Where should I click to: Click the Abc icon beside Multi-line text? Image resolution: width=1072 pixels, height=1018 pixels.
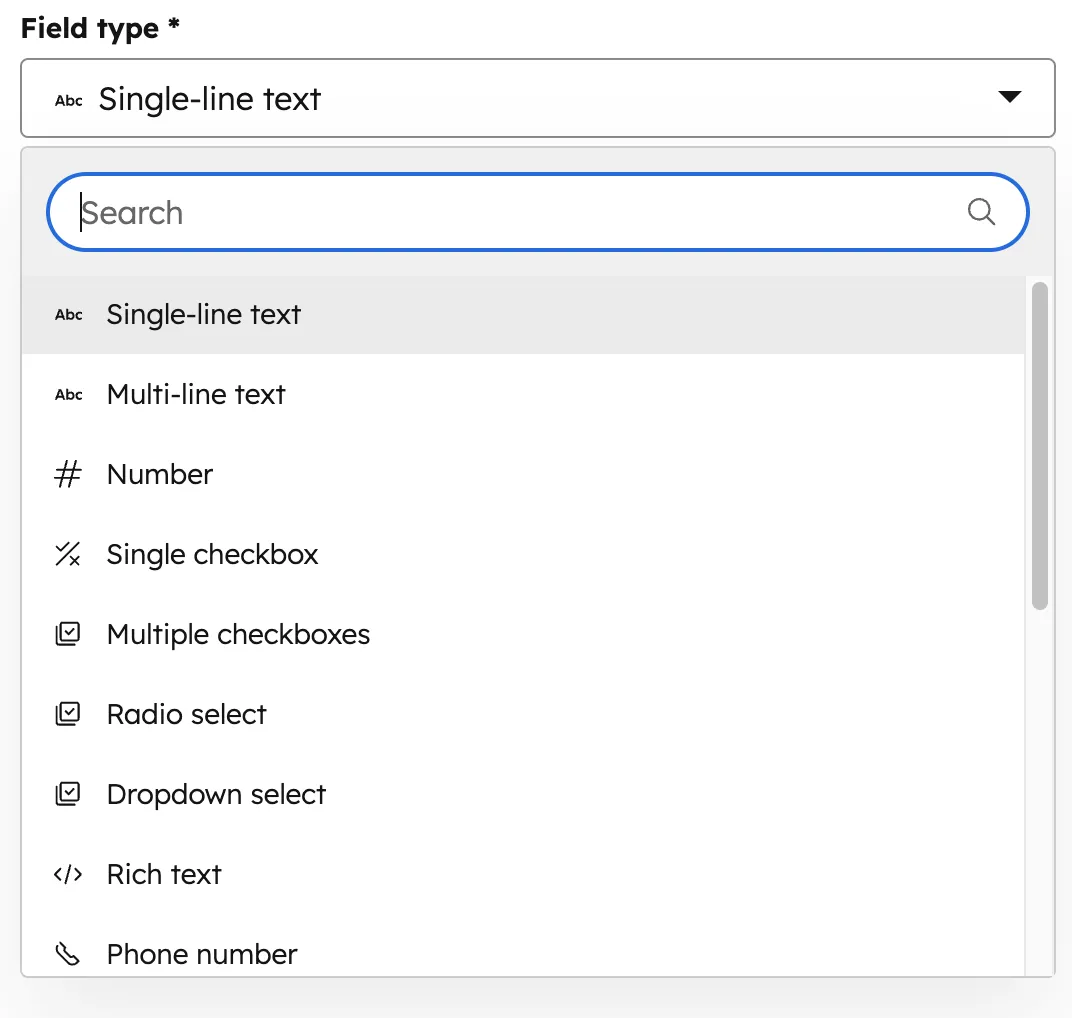67,394
